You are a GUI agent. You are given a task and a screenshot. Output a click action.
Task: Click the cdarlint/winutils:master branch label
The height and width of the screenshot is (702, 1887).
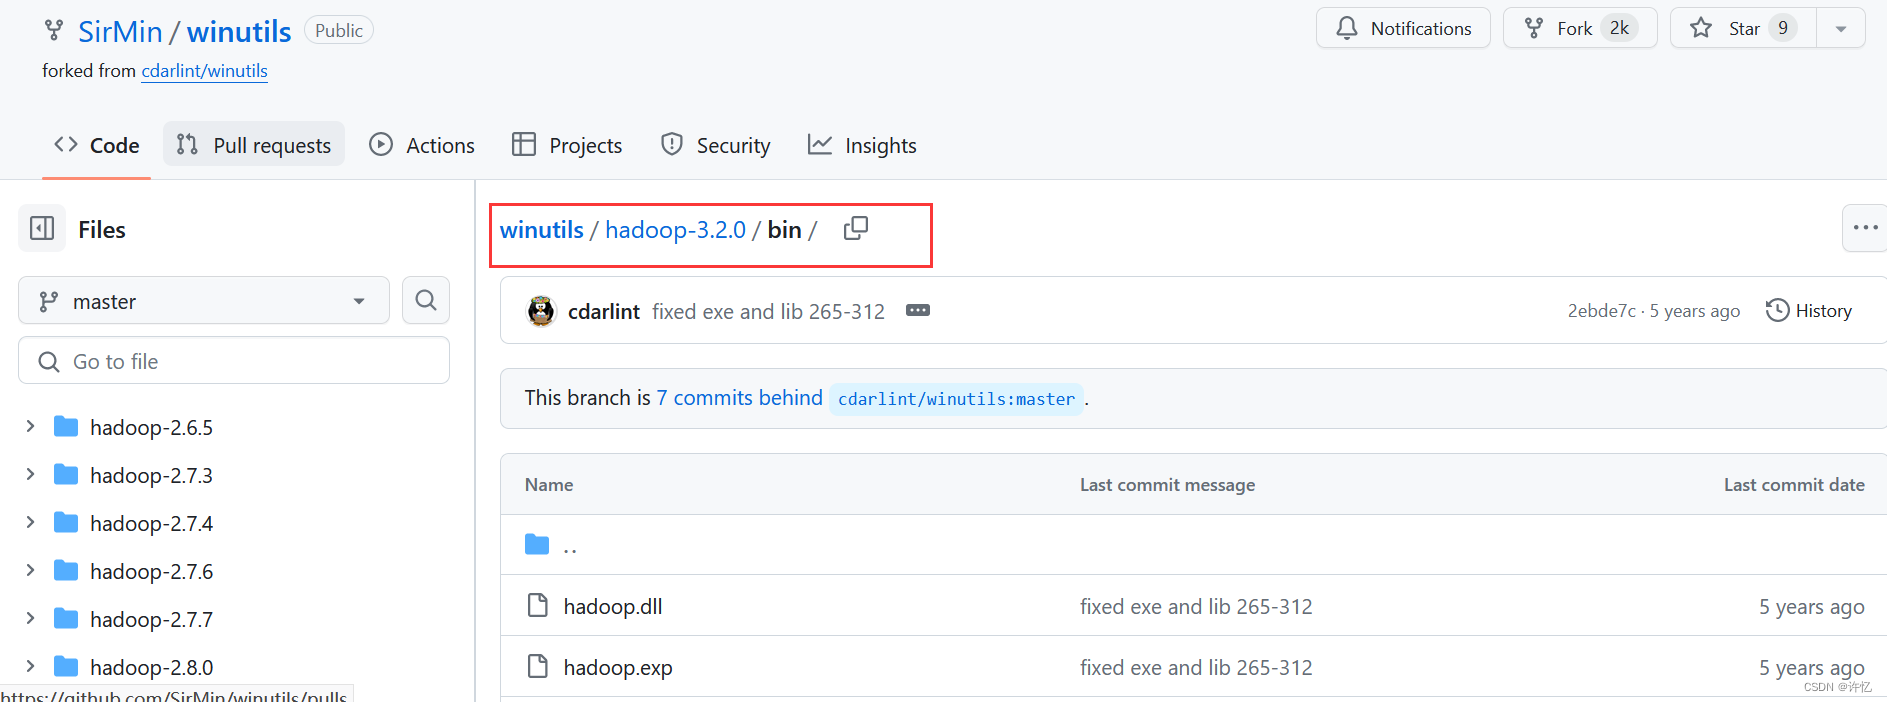[x=956, y=399]
